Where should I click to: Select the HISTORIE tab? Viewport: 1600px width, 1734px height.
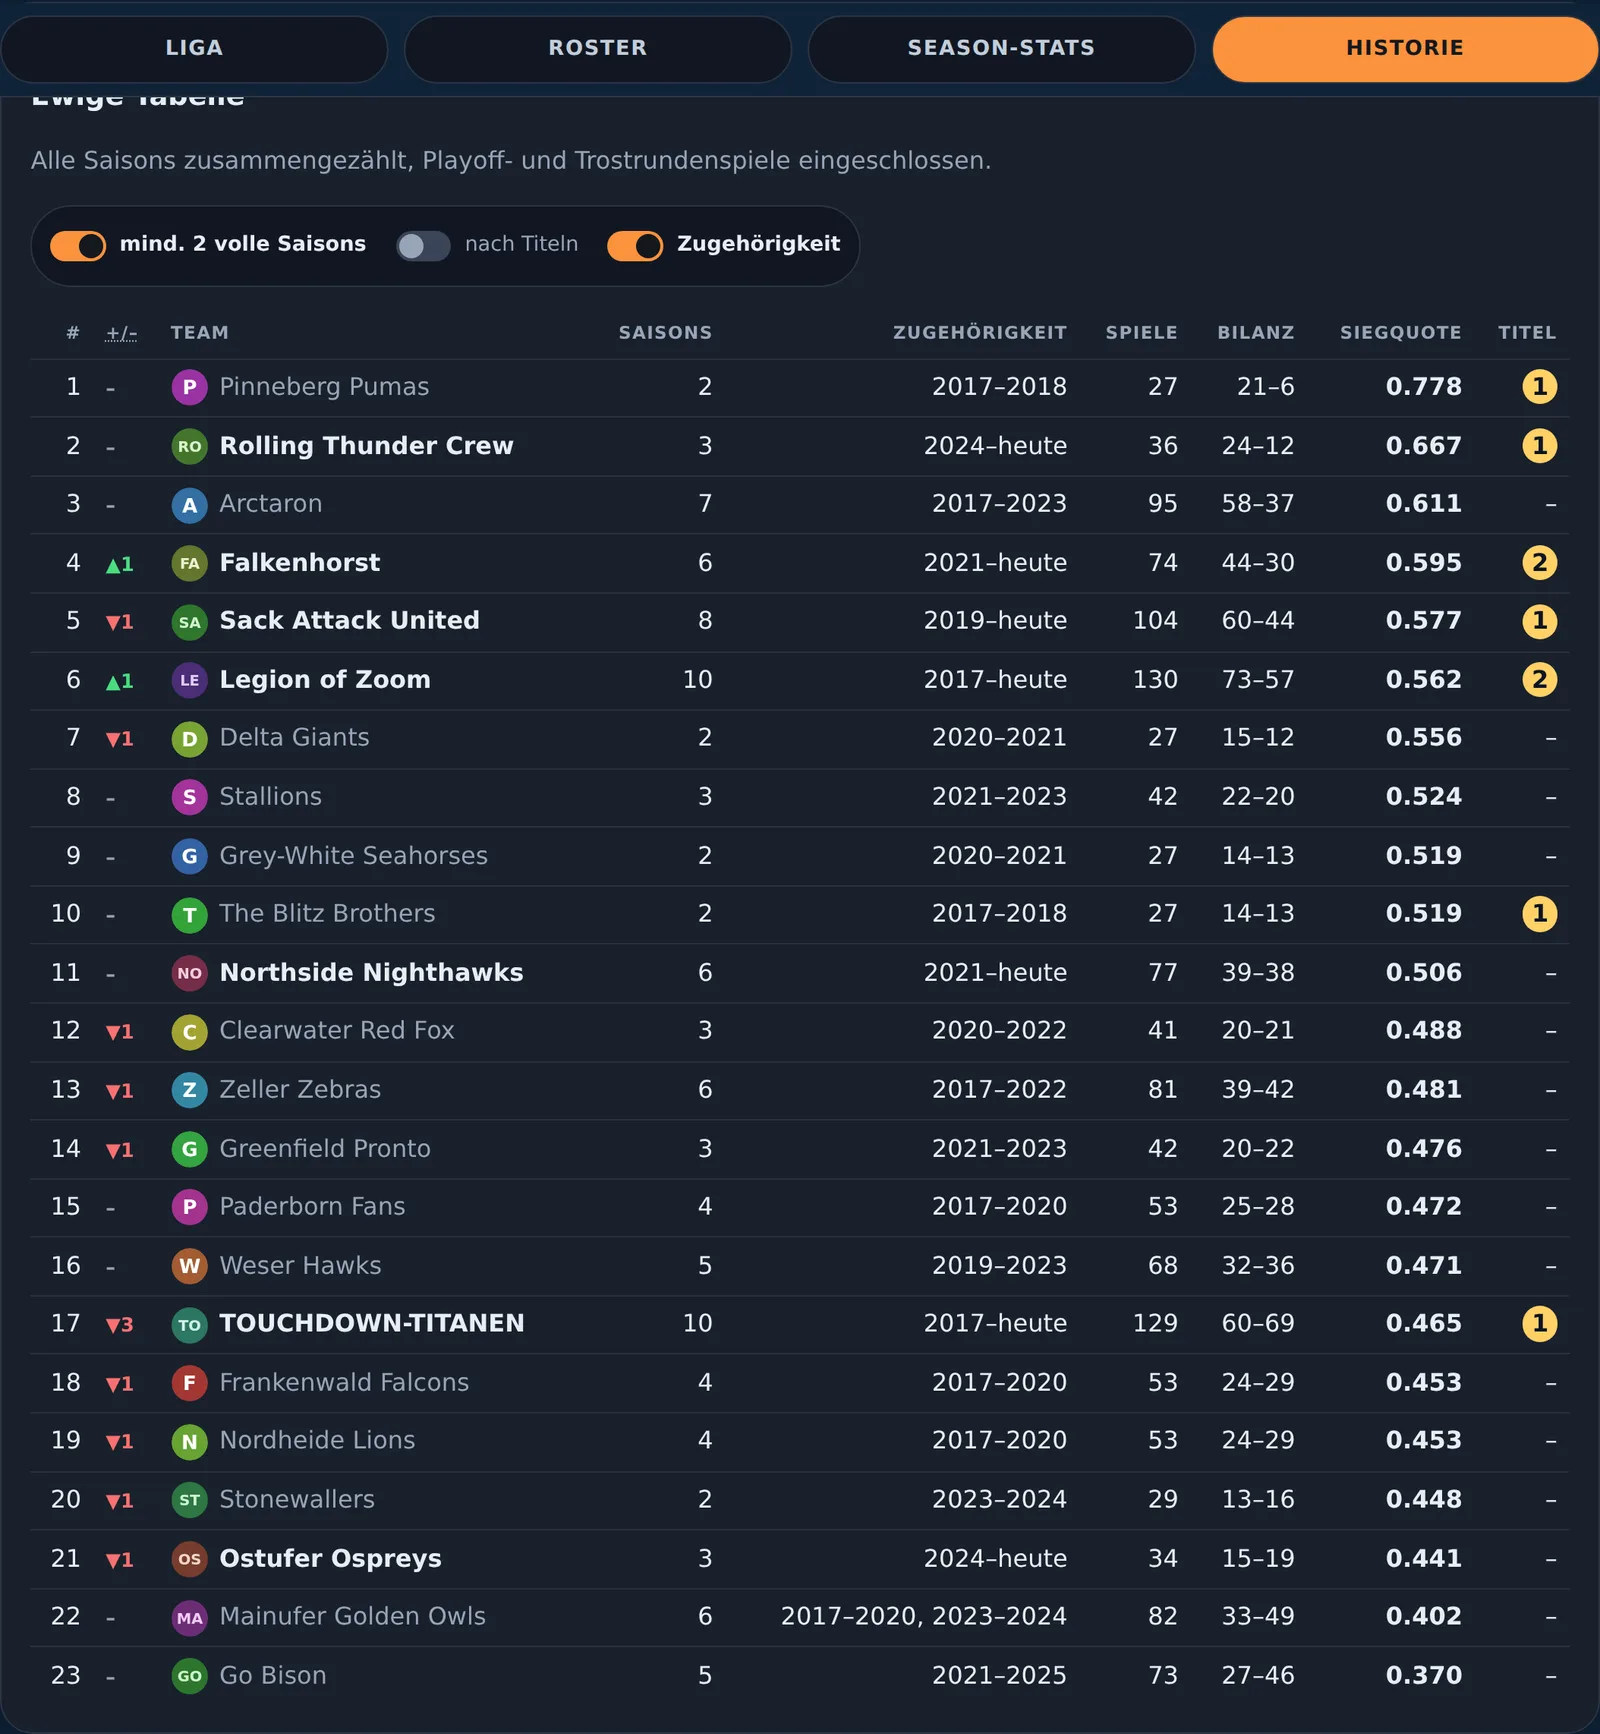click(1405, 48)
